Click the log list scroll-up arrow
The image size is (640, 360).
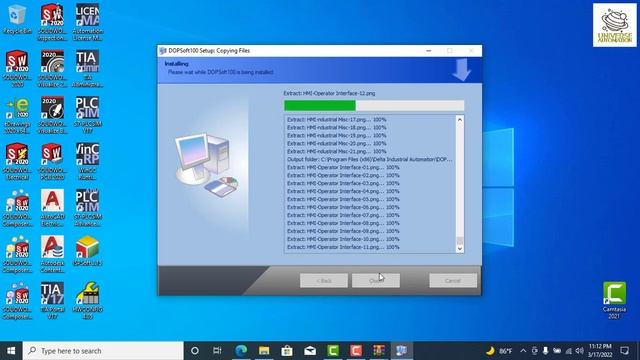tap(460, 120)
